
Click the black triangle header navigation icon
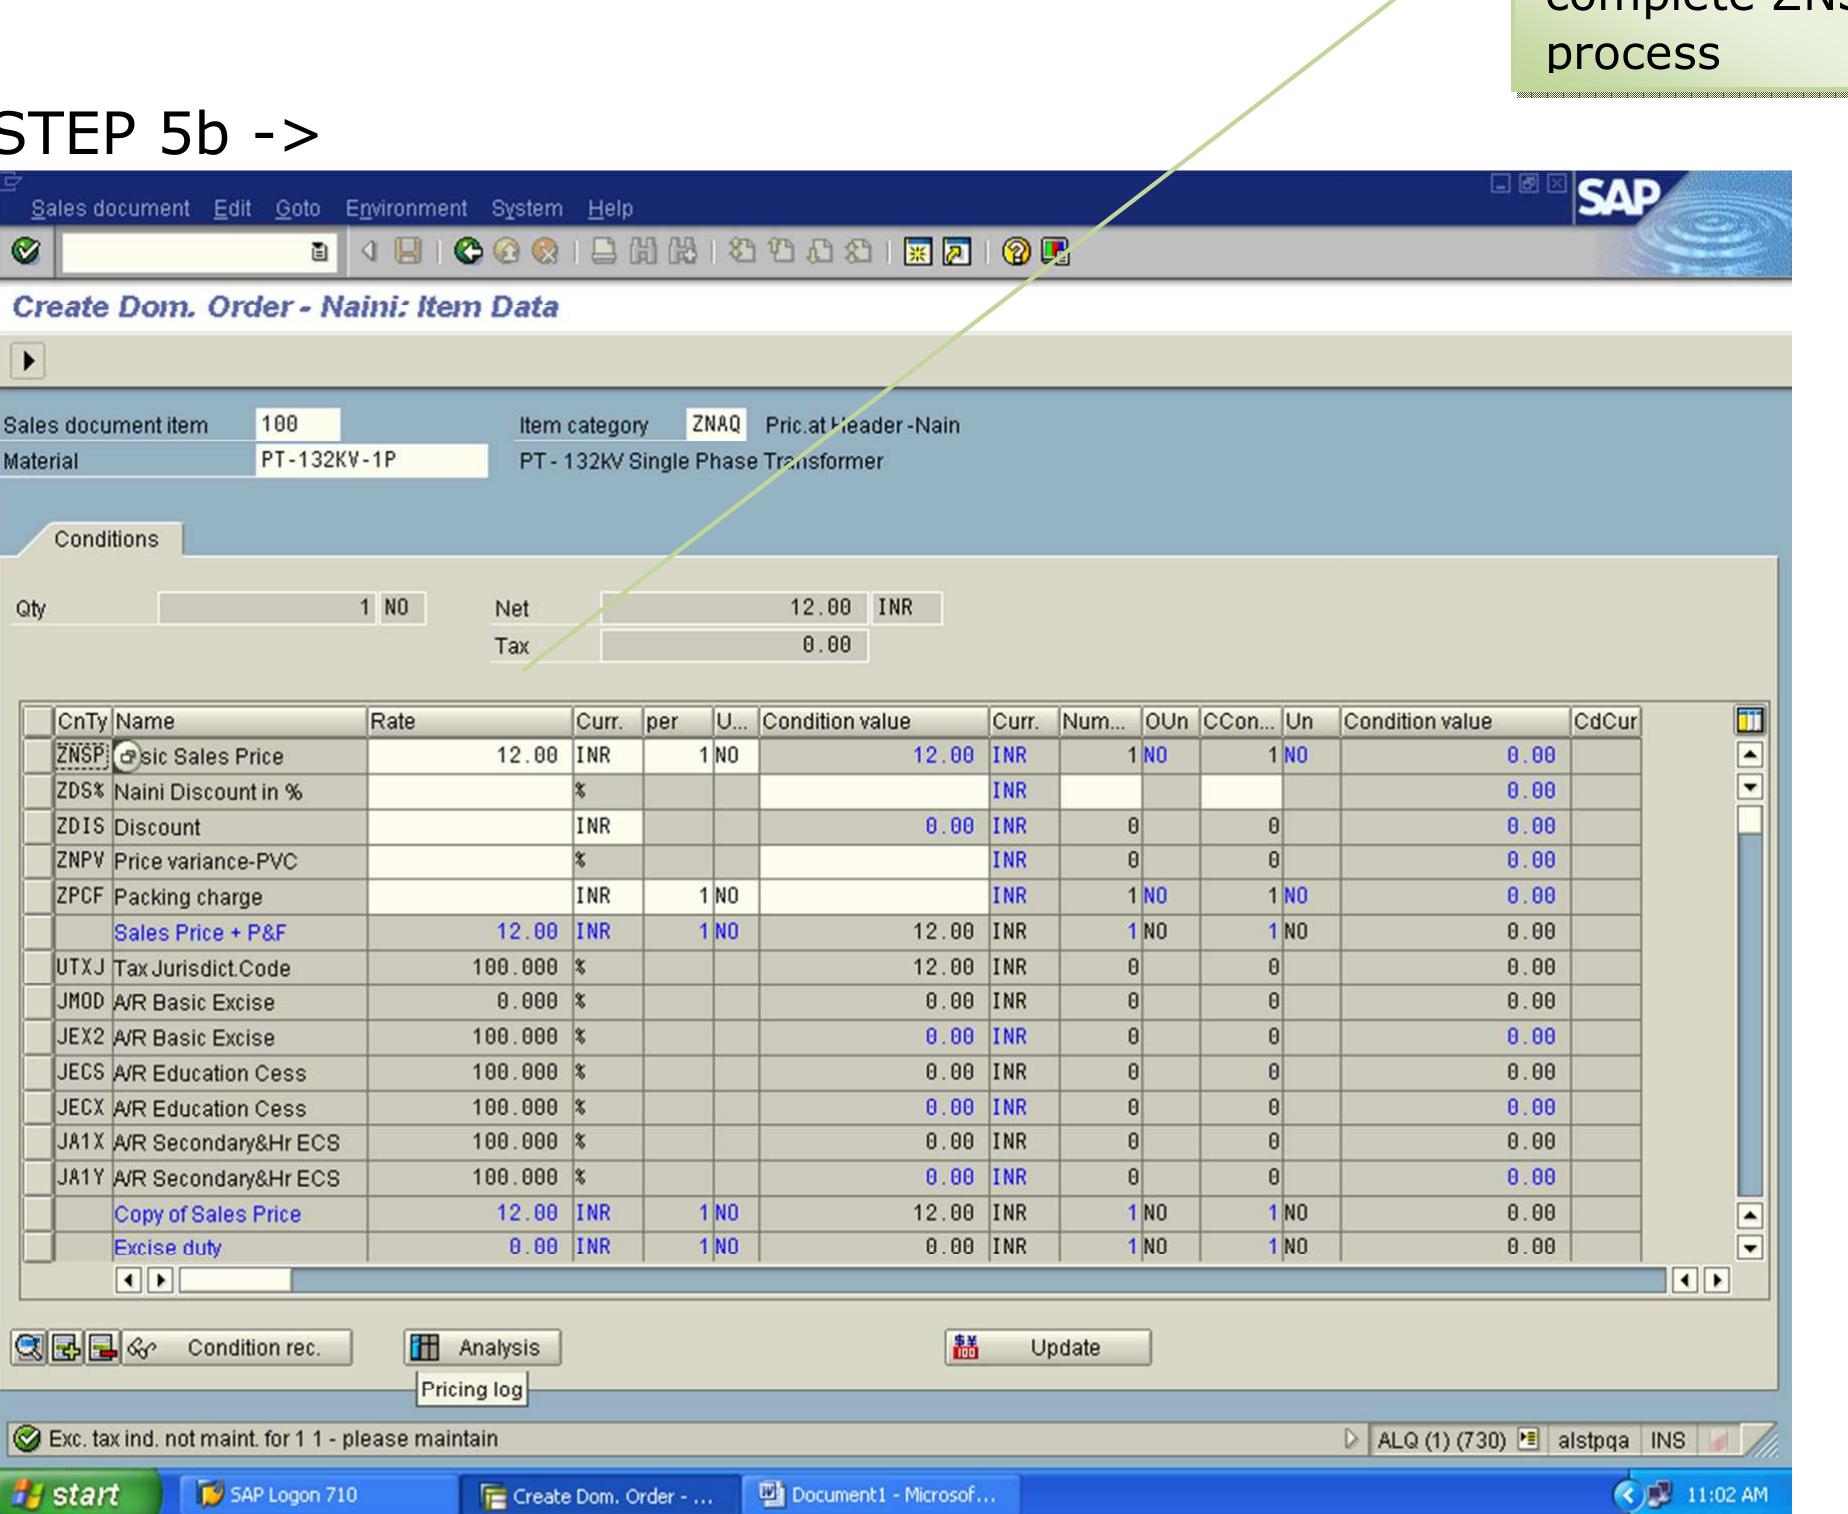tap(28, 361)
